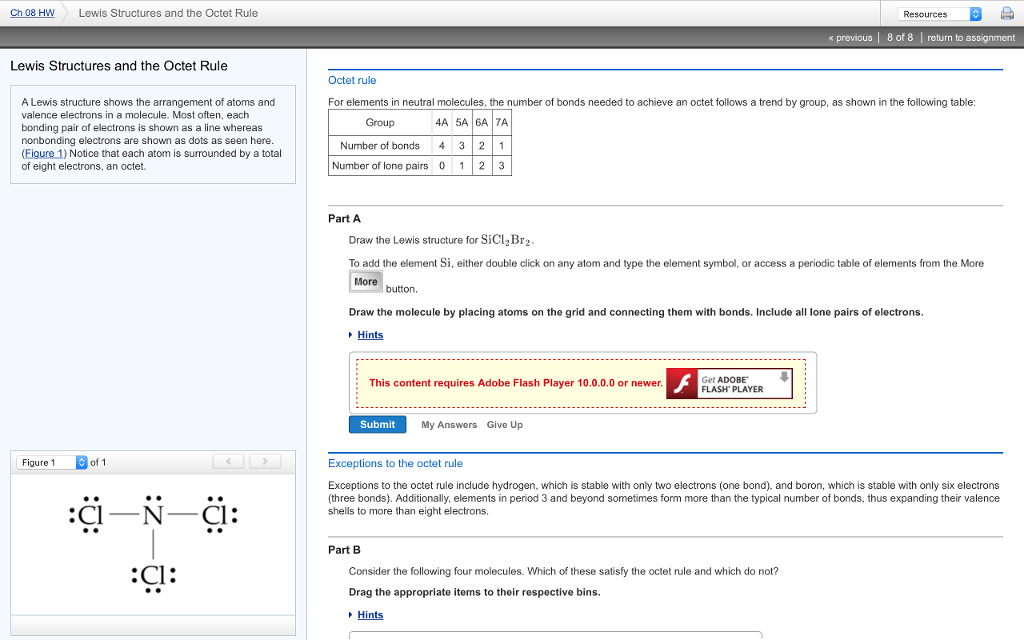1024x640 pixels.
Task: Go to the previous problem link
Action: click(850, 38)
